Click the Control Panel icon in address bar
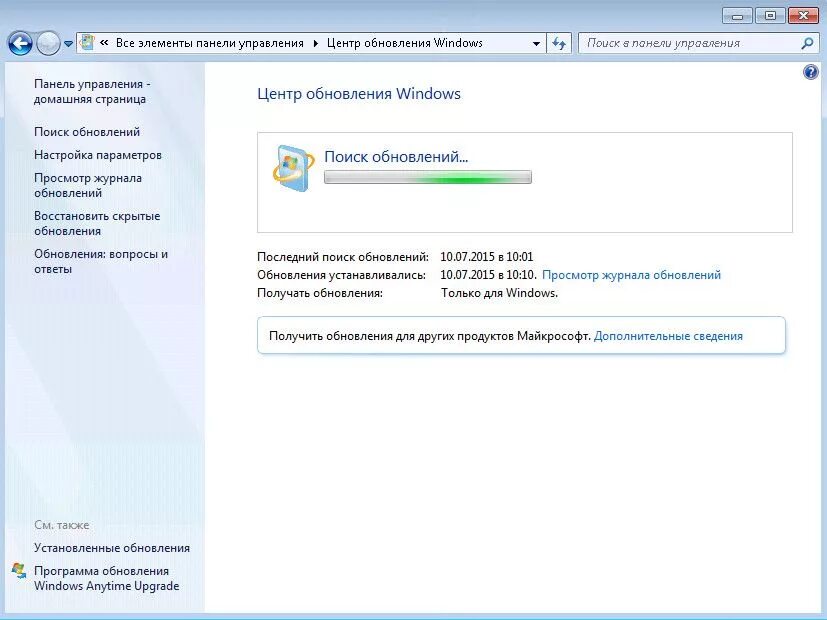The image size is (827, 620). [88, 43]
